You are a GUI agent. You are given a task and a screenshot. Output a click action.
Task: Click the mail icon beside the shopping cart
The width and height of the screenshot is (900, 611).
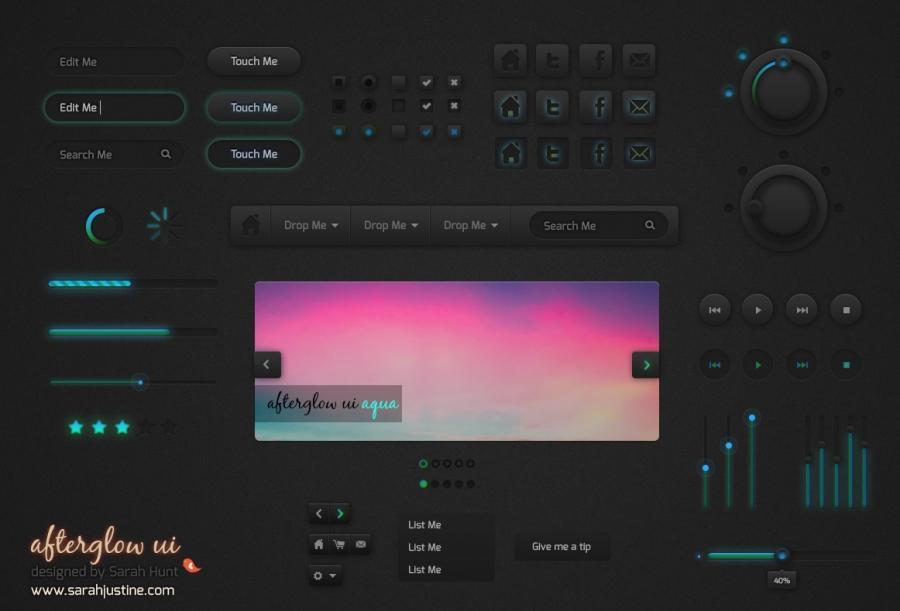click(361, 545)
